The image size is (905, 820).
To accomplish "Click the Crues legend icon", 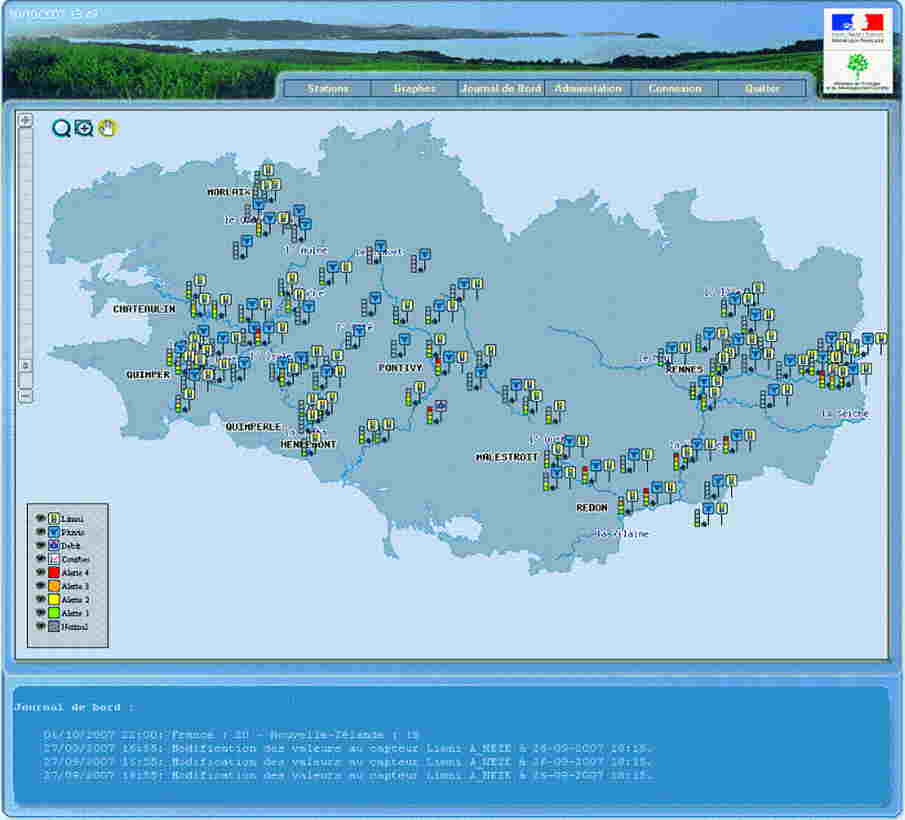I will [52, 558].
